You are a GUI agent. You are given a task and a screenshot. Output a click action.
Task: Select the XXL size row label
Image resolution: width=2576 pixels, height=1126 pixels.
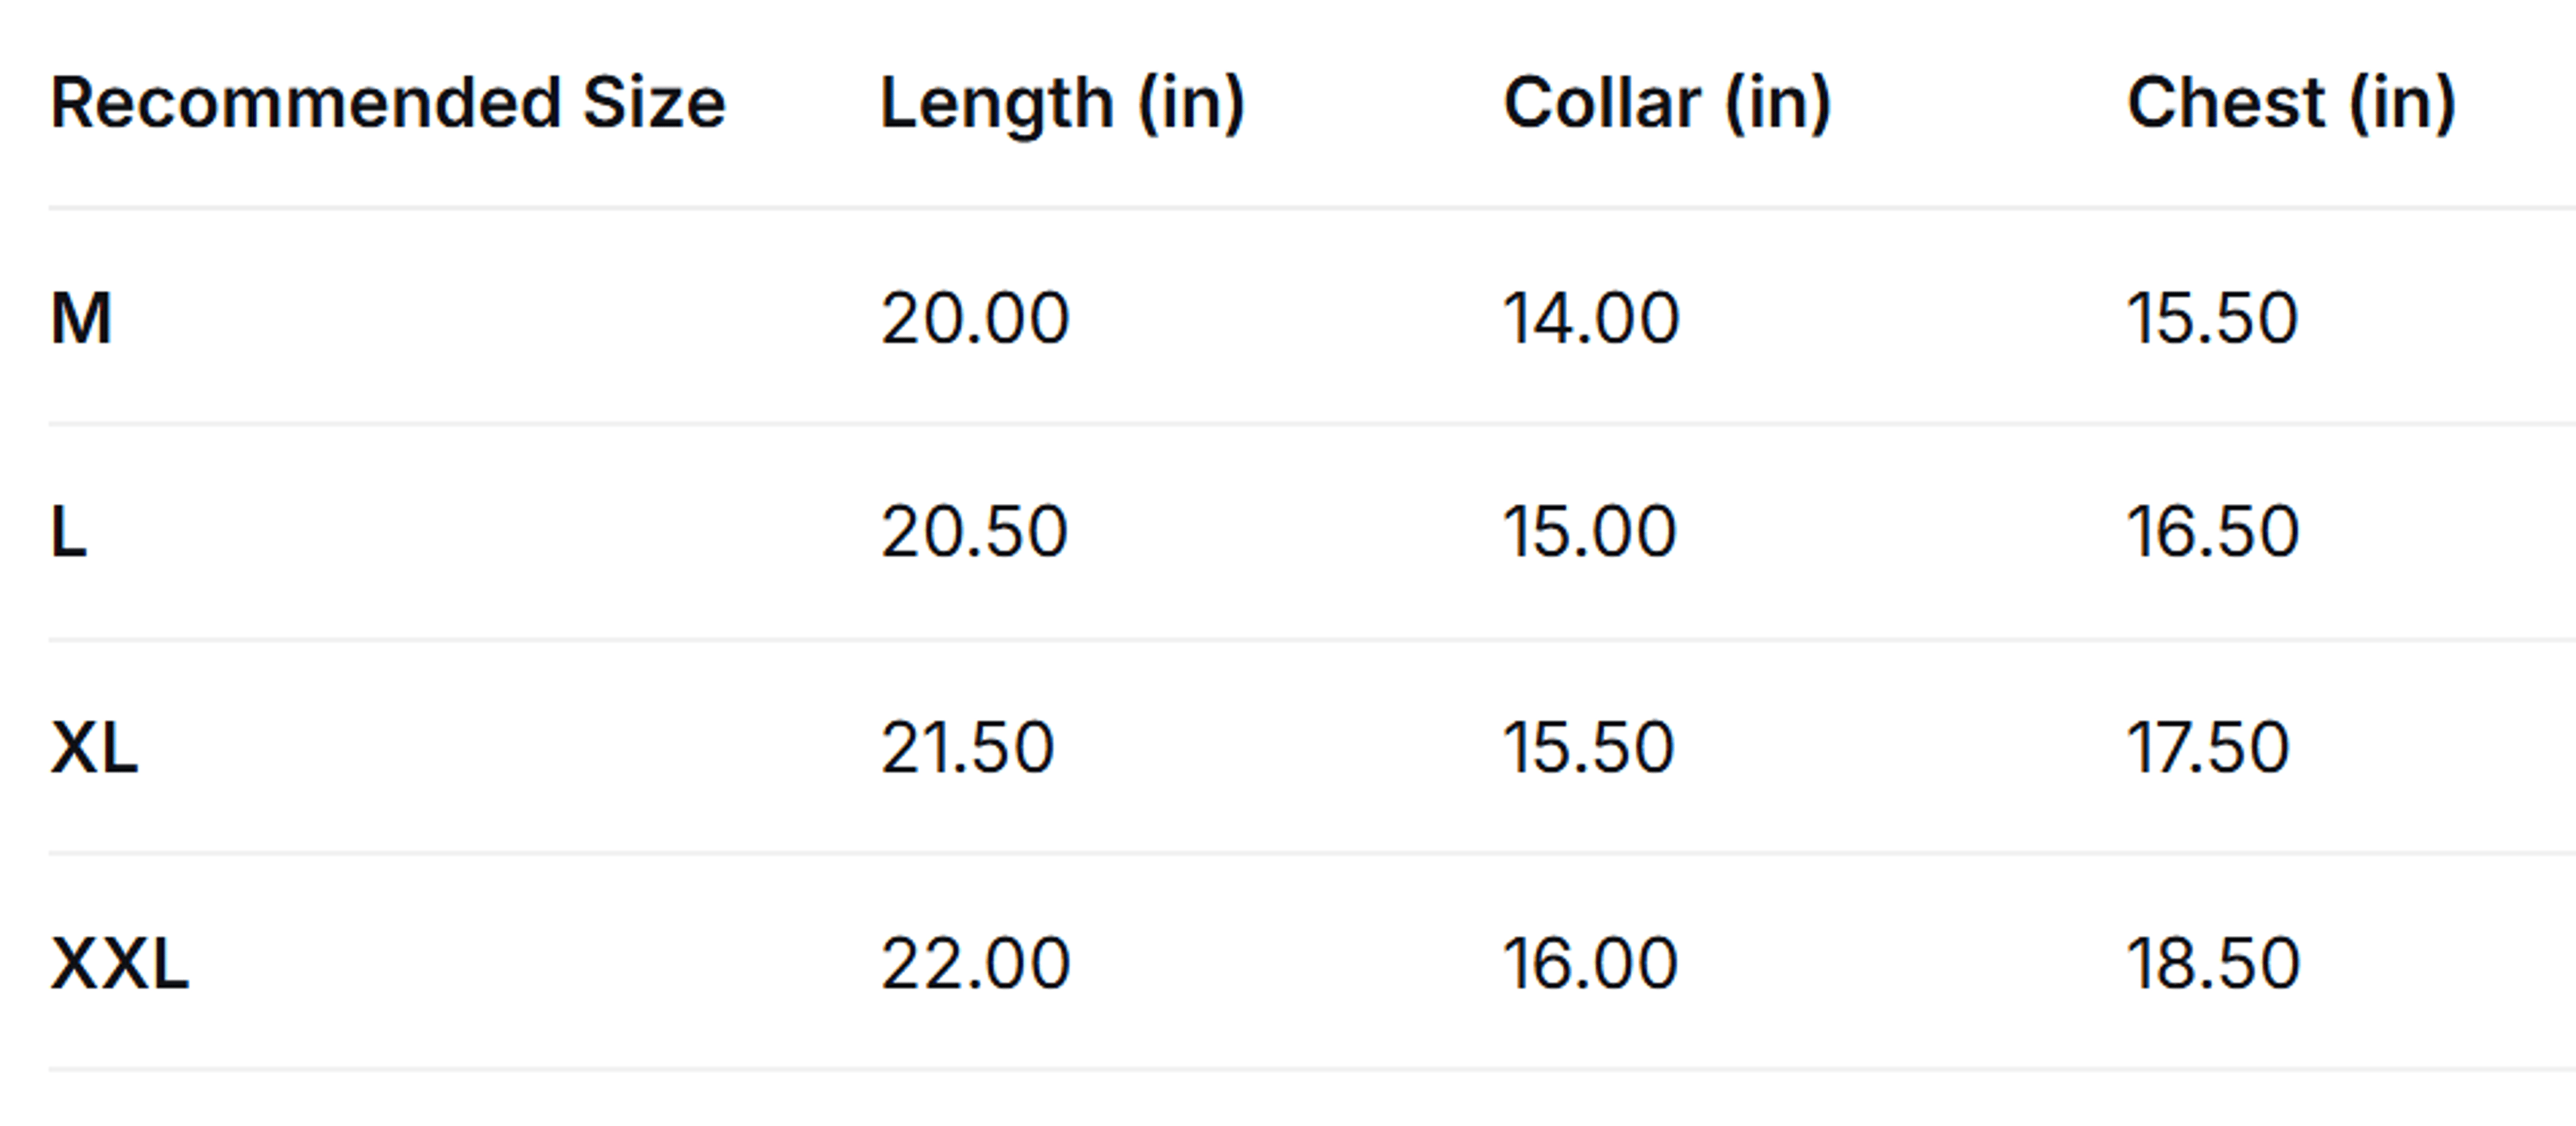click(119, 964)
